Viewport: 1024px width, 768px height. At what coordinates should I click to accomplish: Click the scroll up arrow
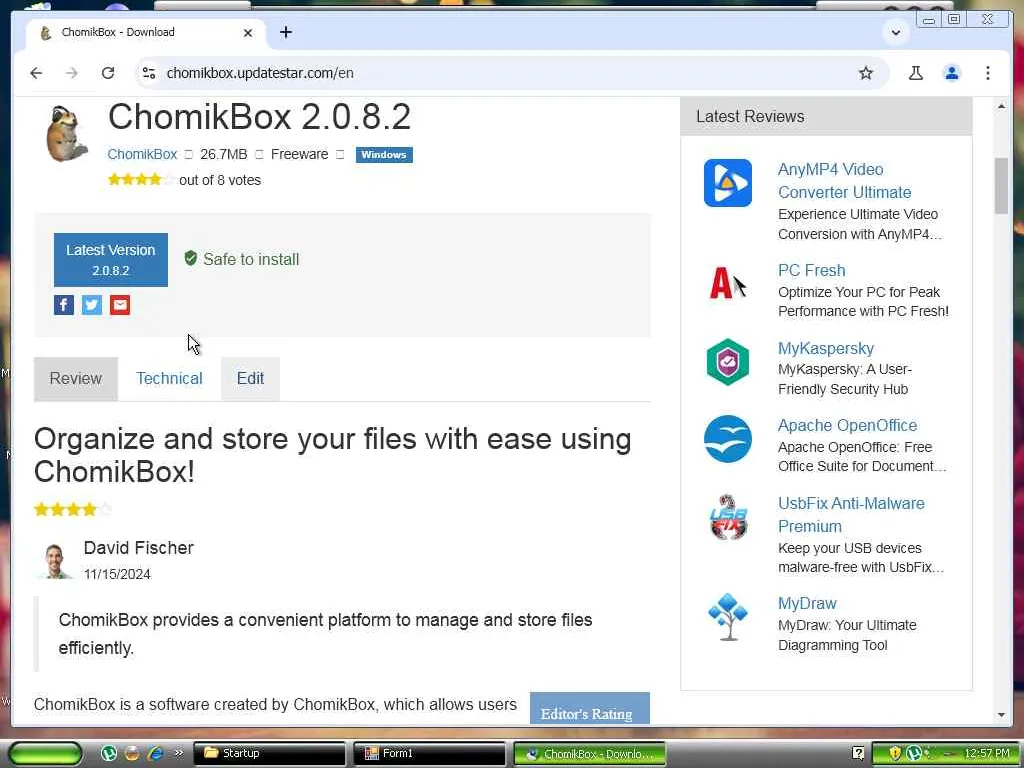1001,106
